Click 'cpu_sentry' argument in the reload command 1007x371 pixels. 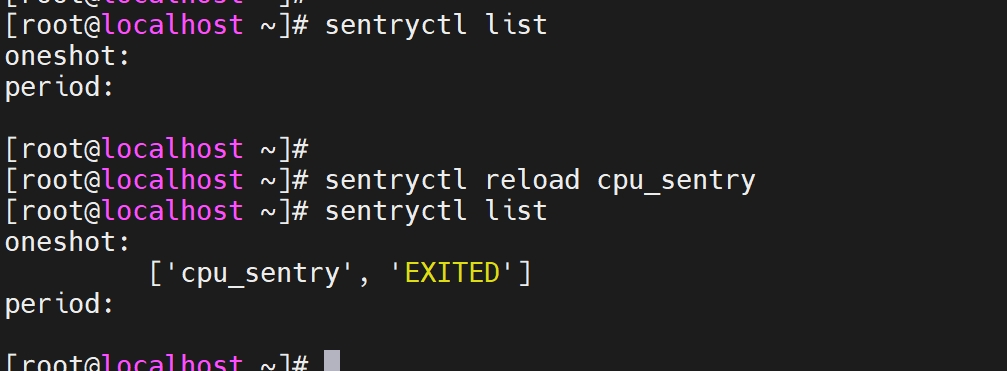(676, 182)
